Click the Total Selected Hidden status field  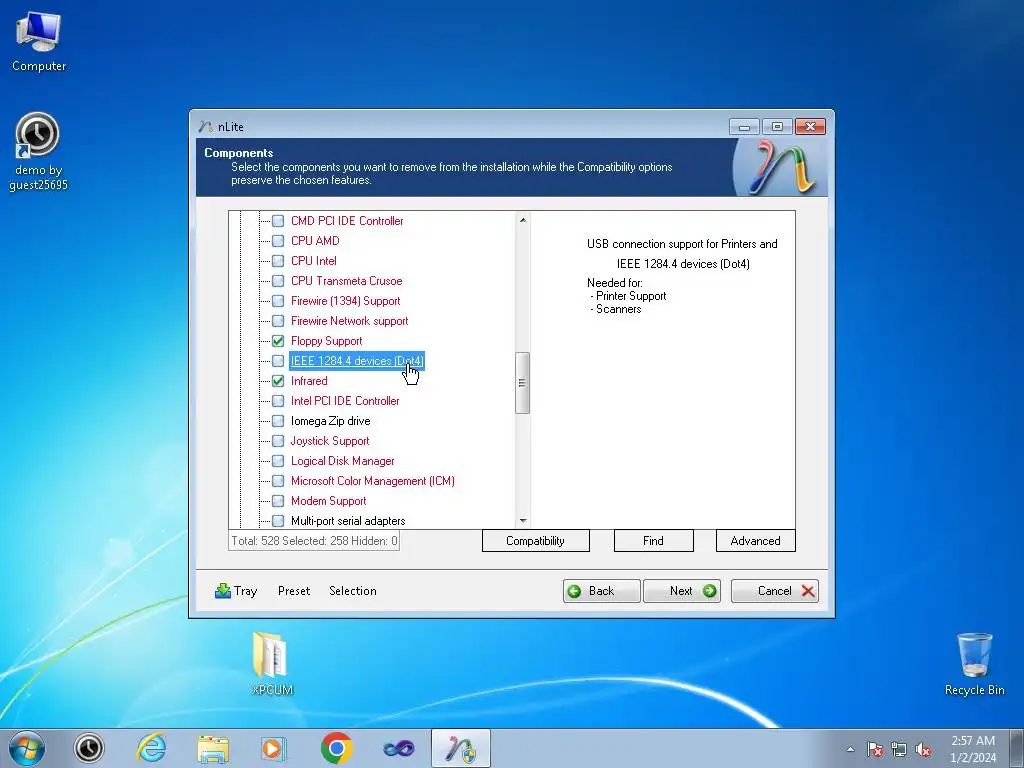tap(314, 541)
